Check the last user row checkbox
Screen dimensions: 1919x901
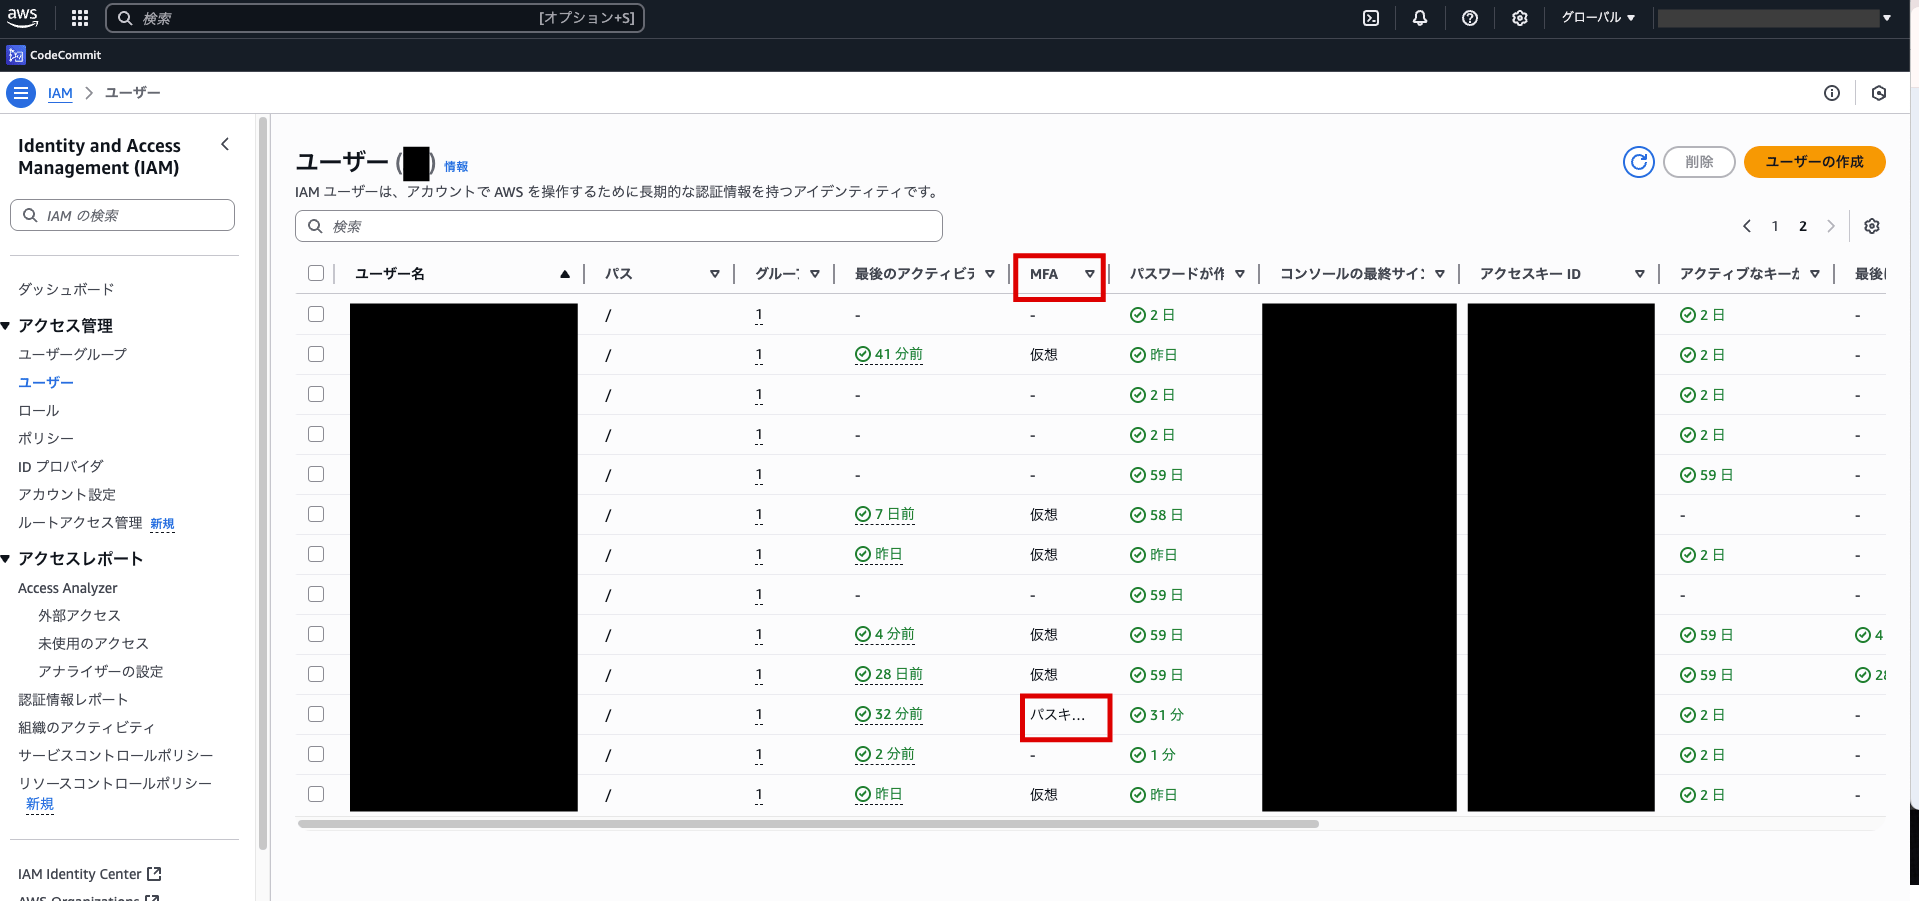pyautogui.click(x=316, y=794)
